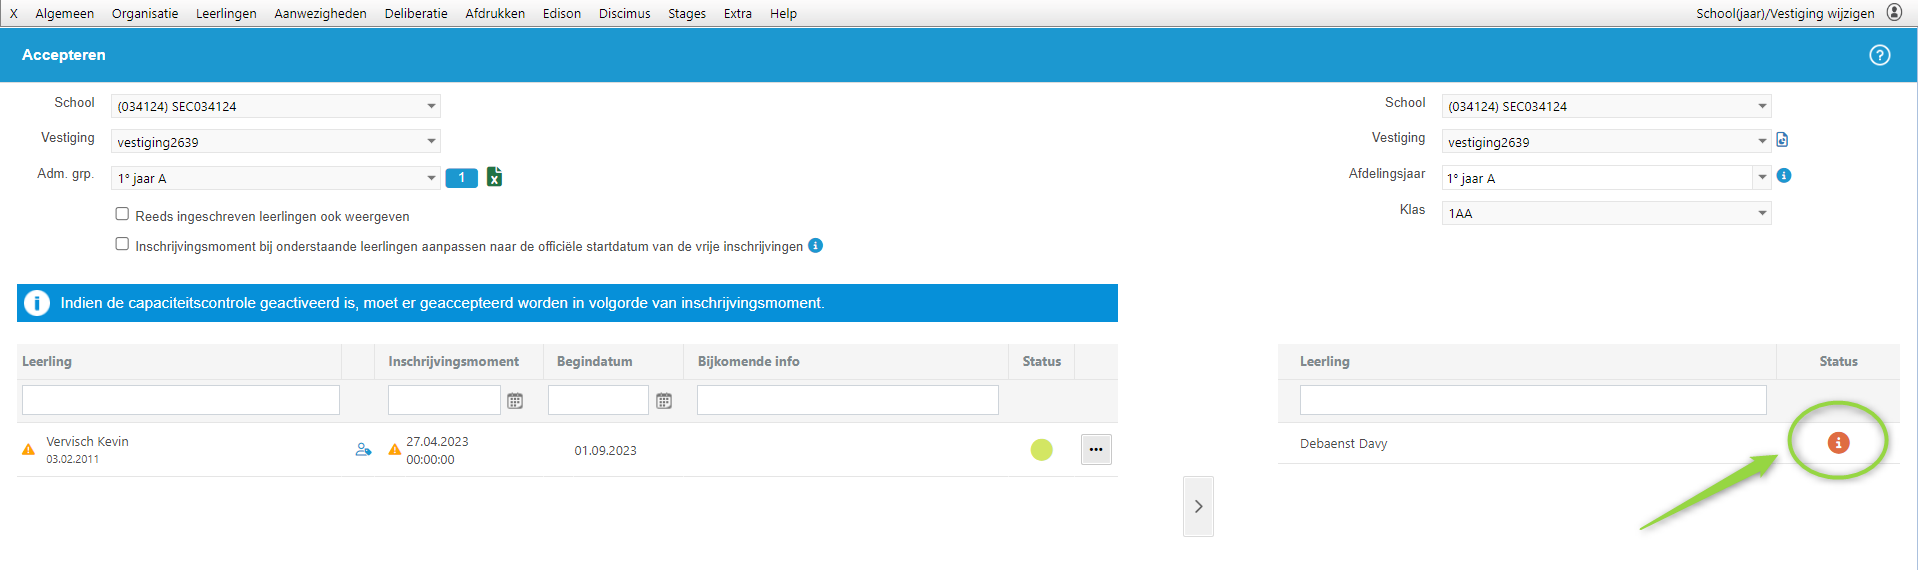1918x570 pixels.
Task: Open the Begindatum calendar picker
Action: point(664,401)
